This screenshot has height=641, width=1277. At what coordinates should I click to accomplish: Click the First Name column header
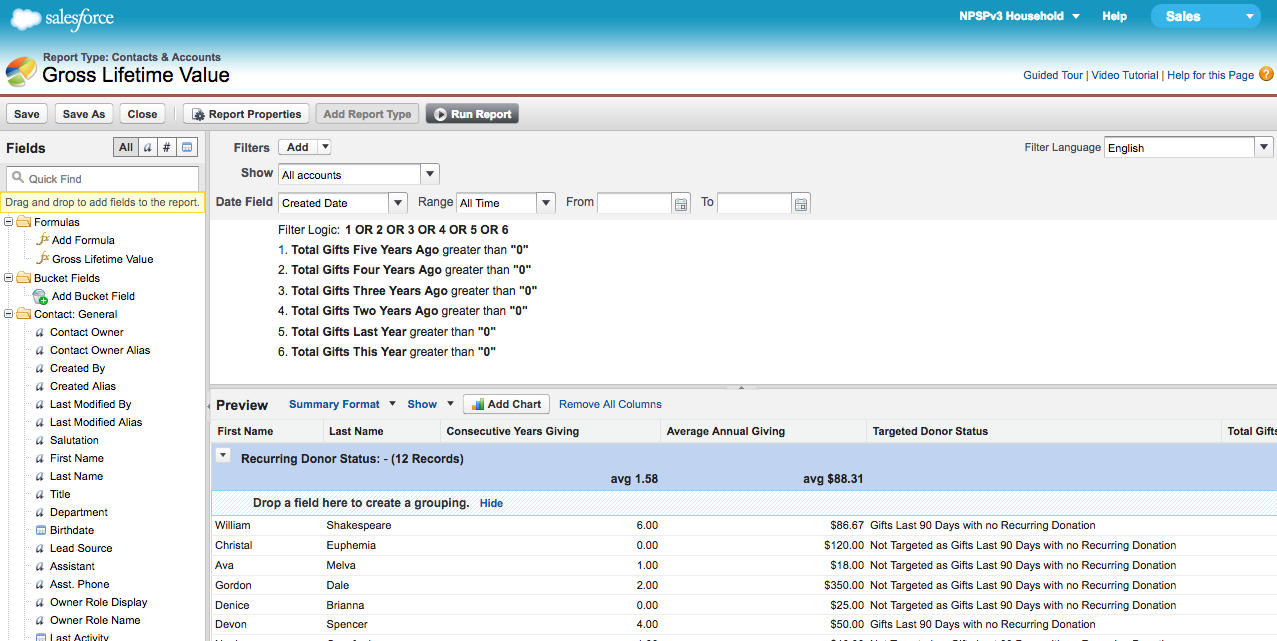265,431
